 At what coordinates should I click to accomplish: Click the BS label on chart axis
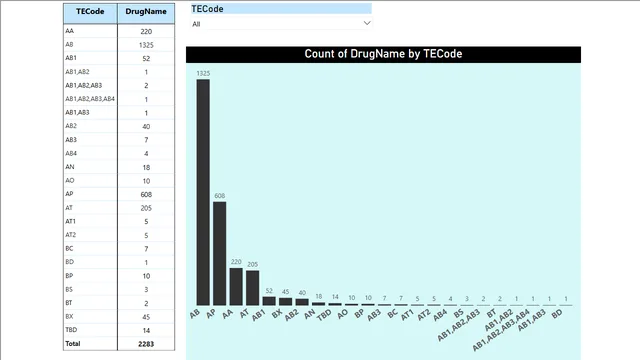[458, 313]
